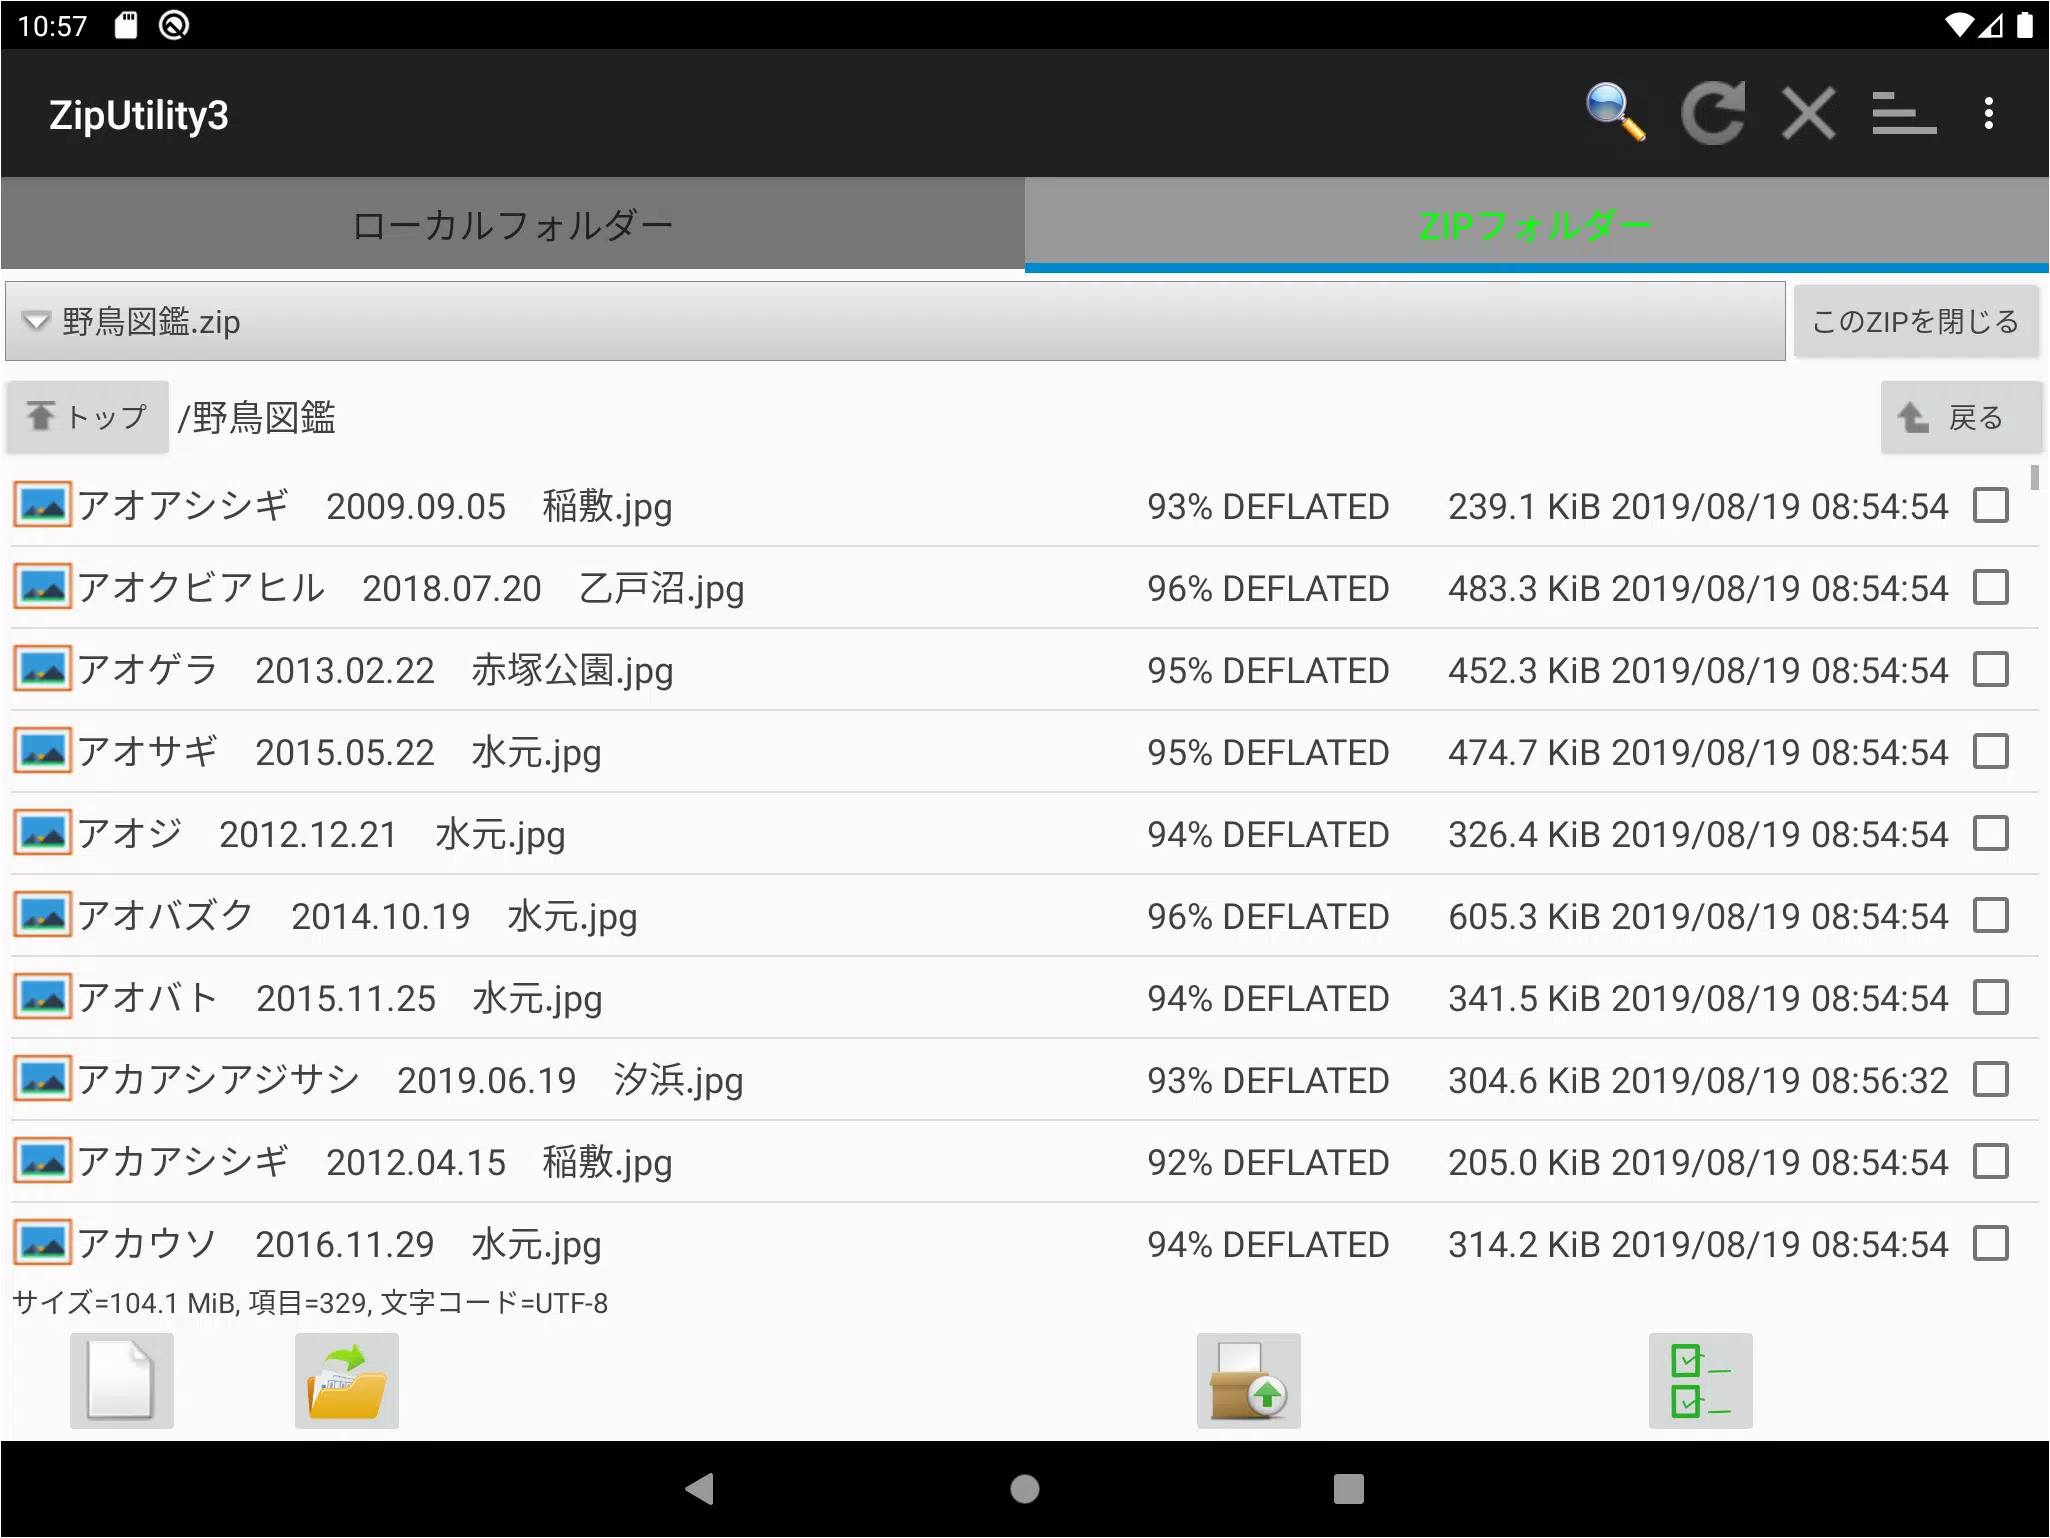
Task: Select the ZIPフォルダー tab
Action: point(1537,224)
